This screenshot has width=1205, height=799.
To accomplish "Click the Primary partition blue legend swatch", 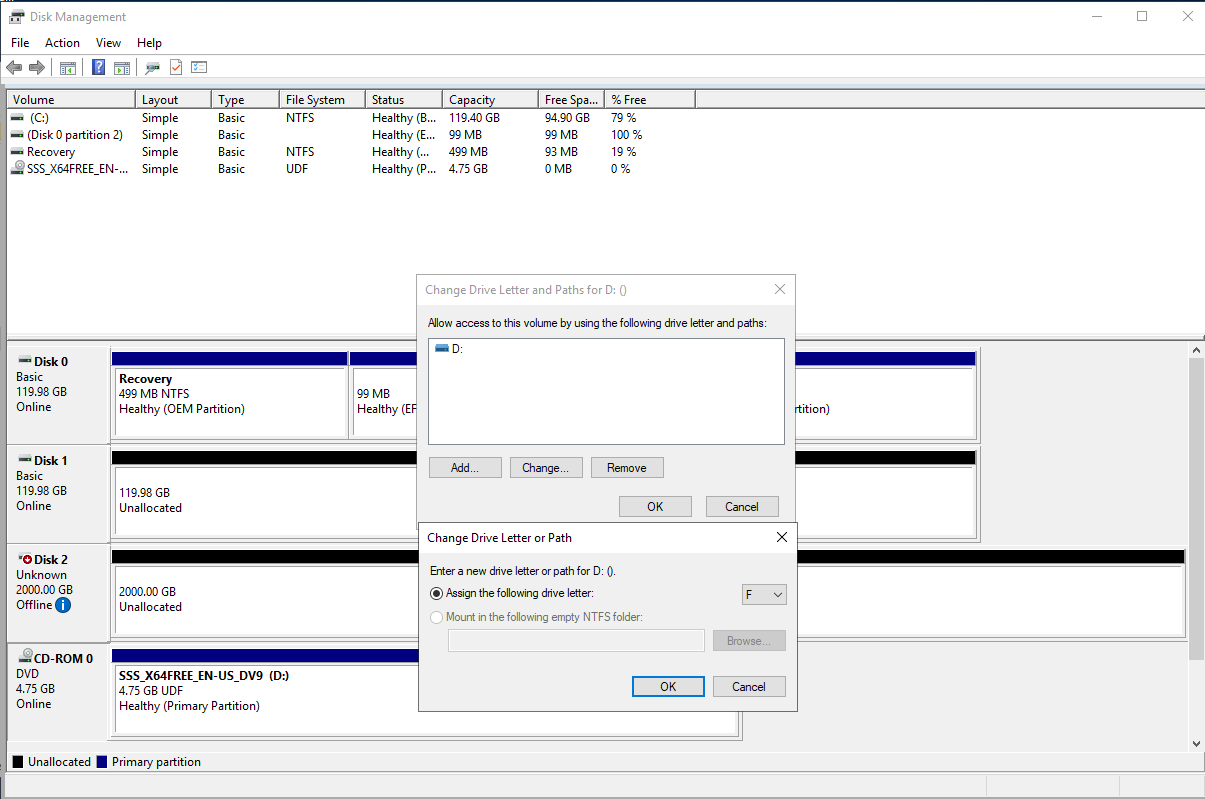I will coord(101,762).
